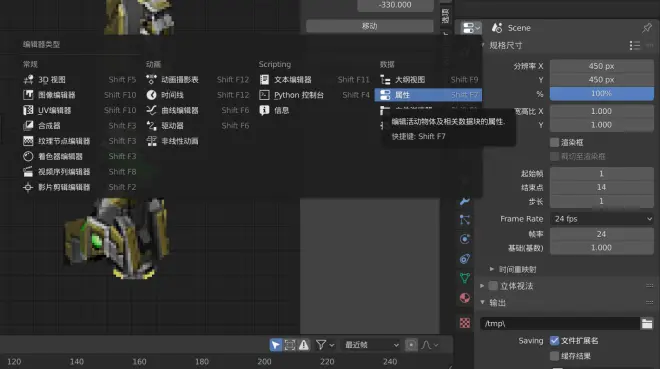This screenshot has height=369, width=660.
Task: Click the Scene datablock icon
Action: [x=497, y=28]
